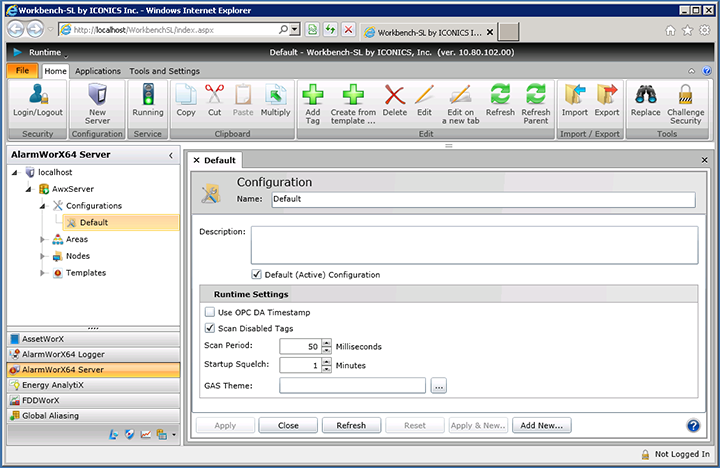Click the Close button at bottom

tap(288, 425)
